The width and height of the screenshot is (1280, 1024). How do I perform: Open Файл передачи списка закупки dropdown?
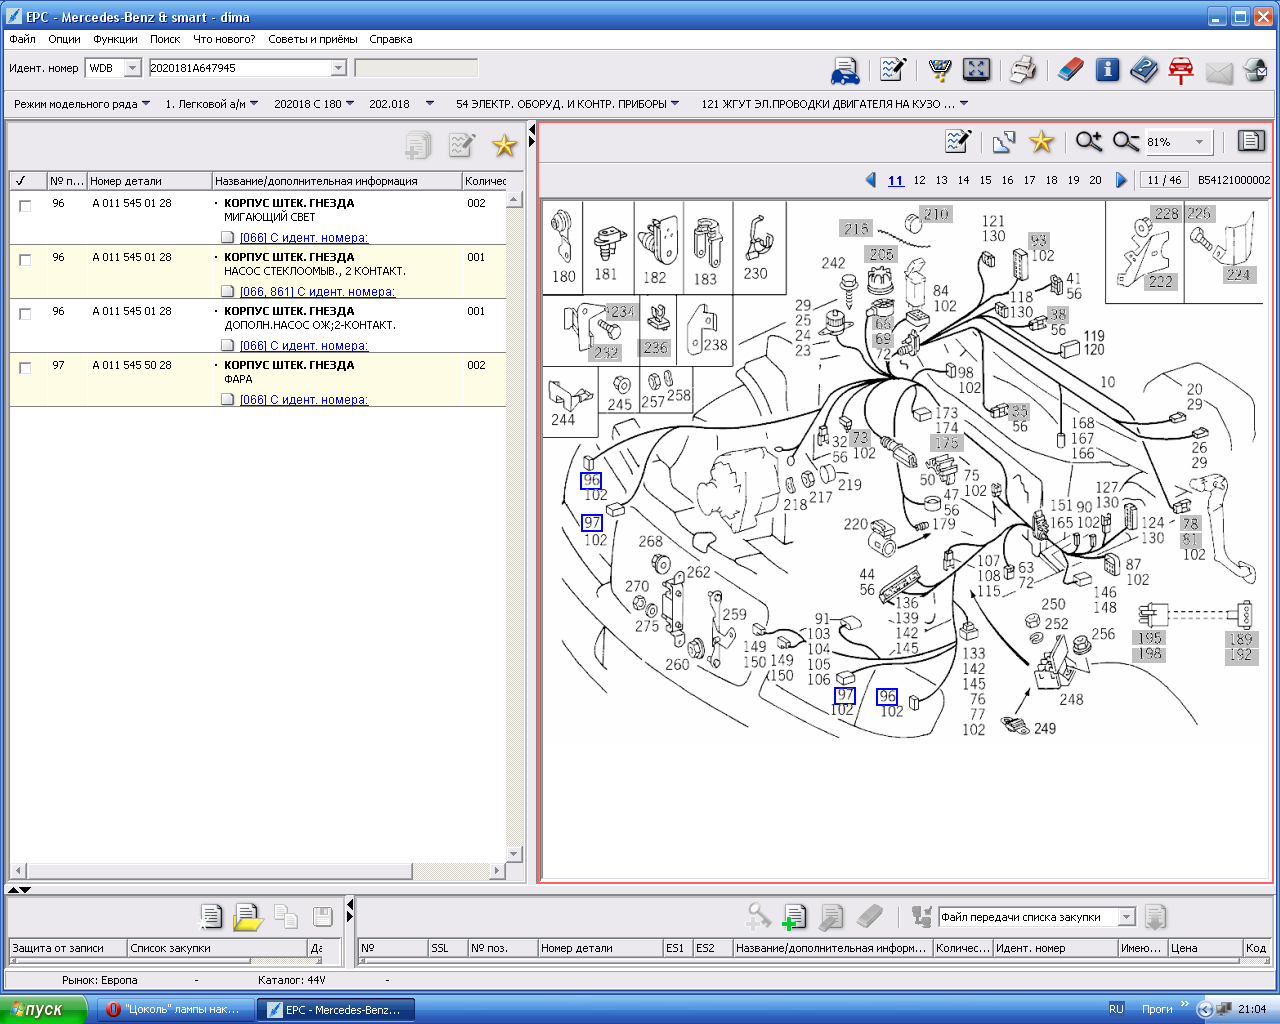(x=1127, y=917)
